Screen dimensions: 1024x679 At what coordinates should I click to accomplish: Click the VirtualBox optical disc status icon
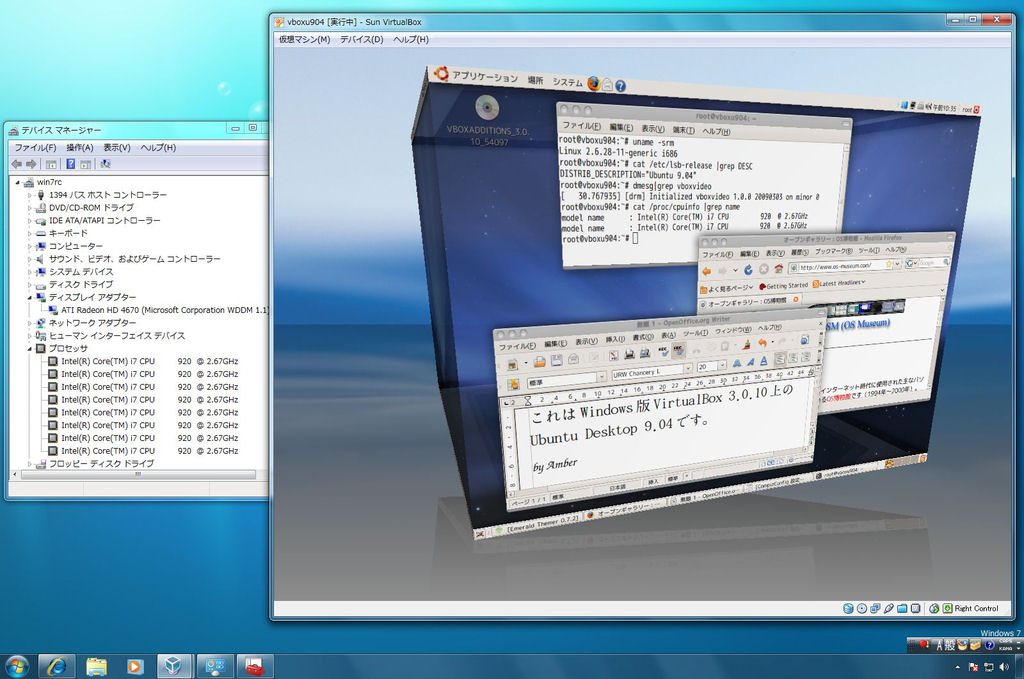862,608
